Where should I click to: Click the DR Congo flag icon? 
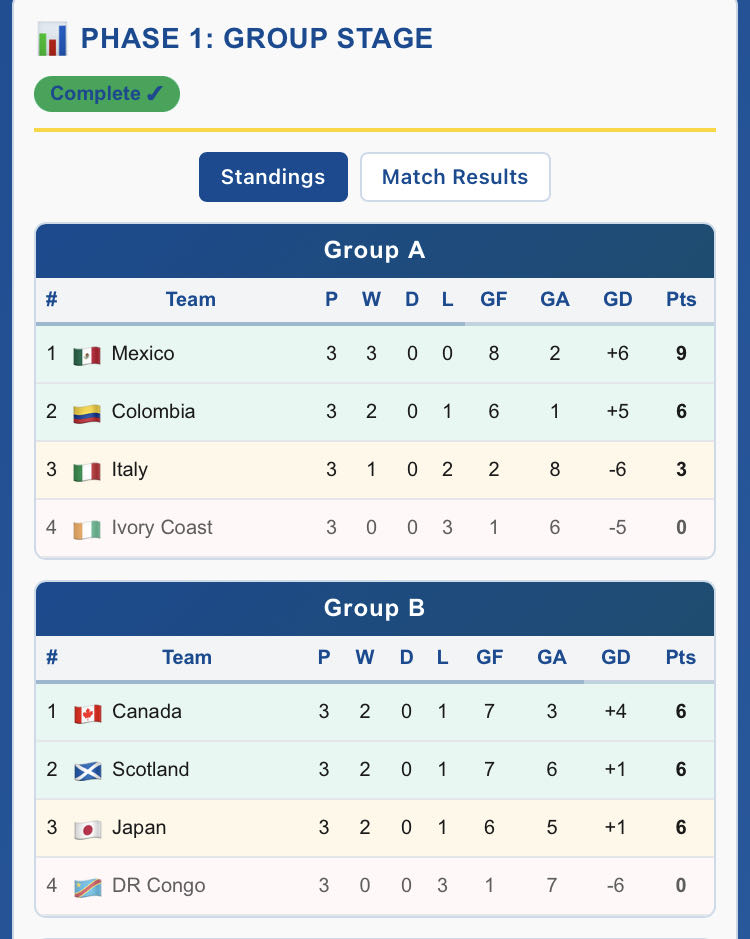[88, 887]
